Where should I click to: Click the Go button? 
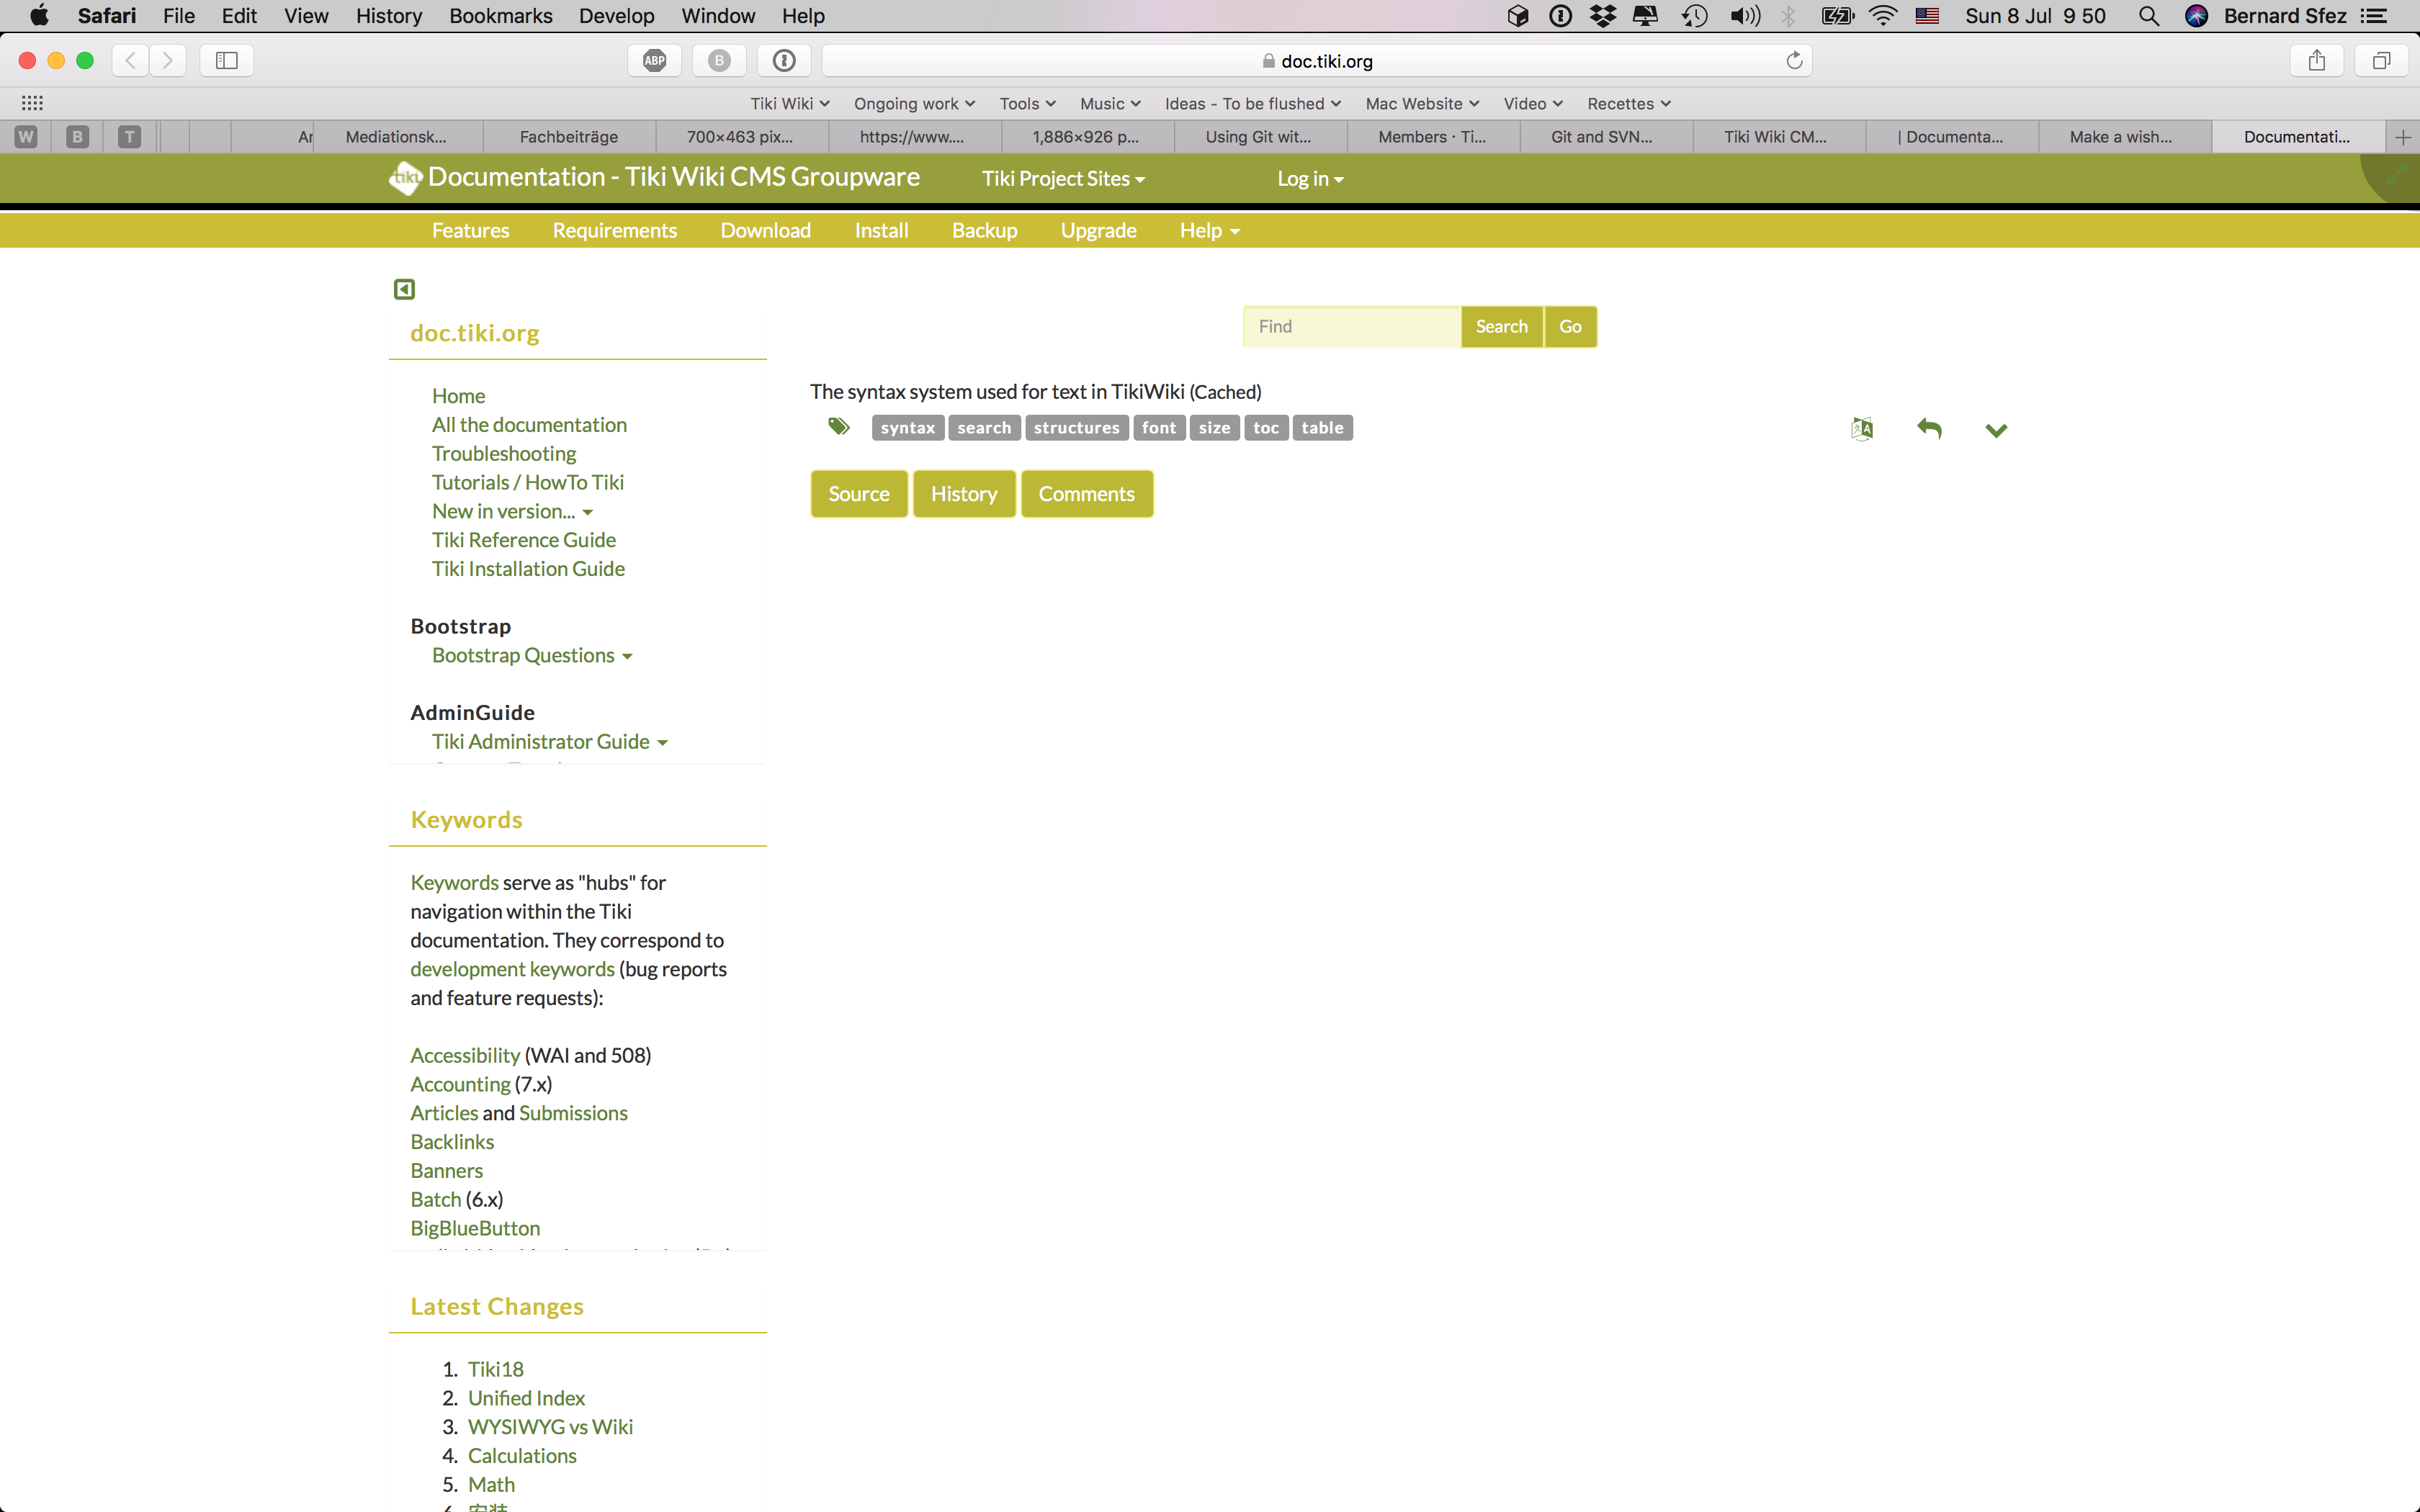point(1570,327)
